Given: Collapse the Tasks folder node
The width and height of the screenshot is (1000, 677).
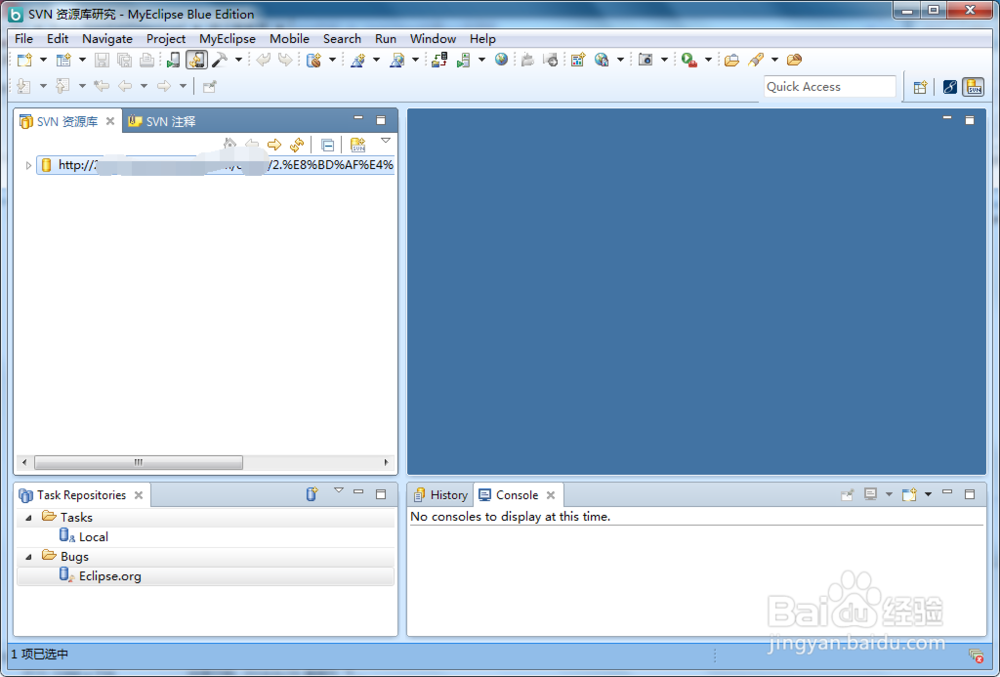Looking at the screenshot, I should (29, 518).
